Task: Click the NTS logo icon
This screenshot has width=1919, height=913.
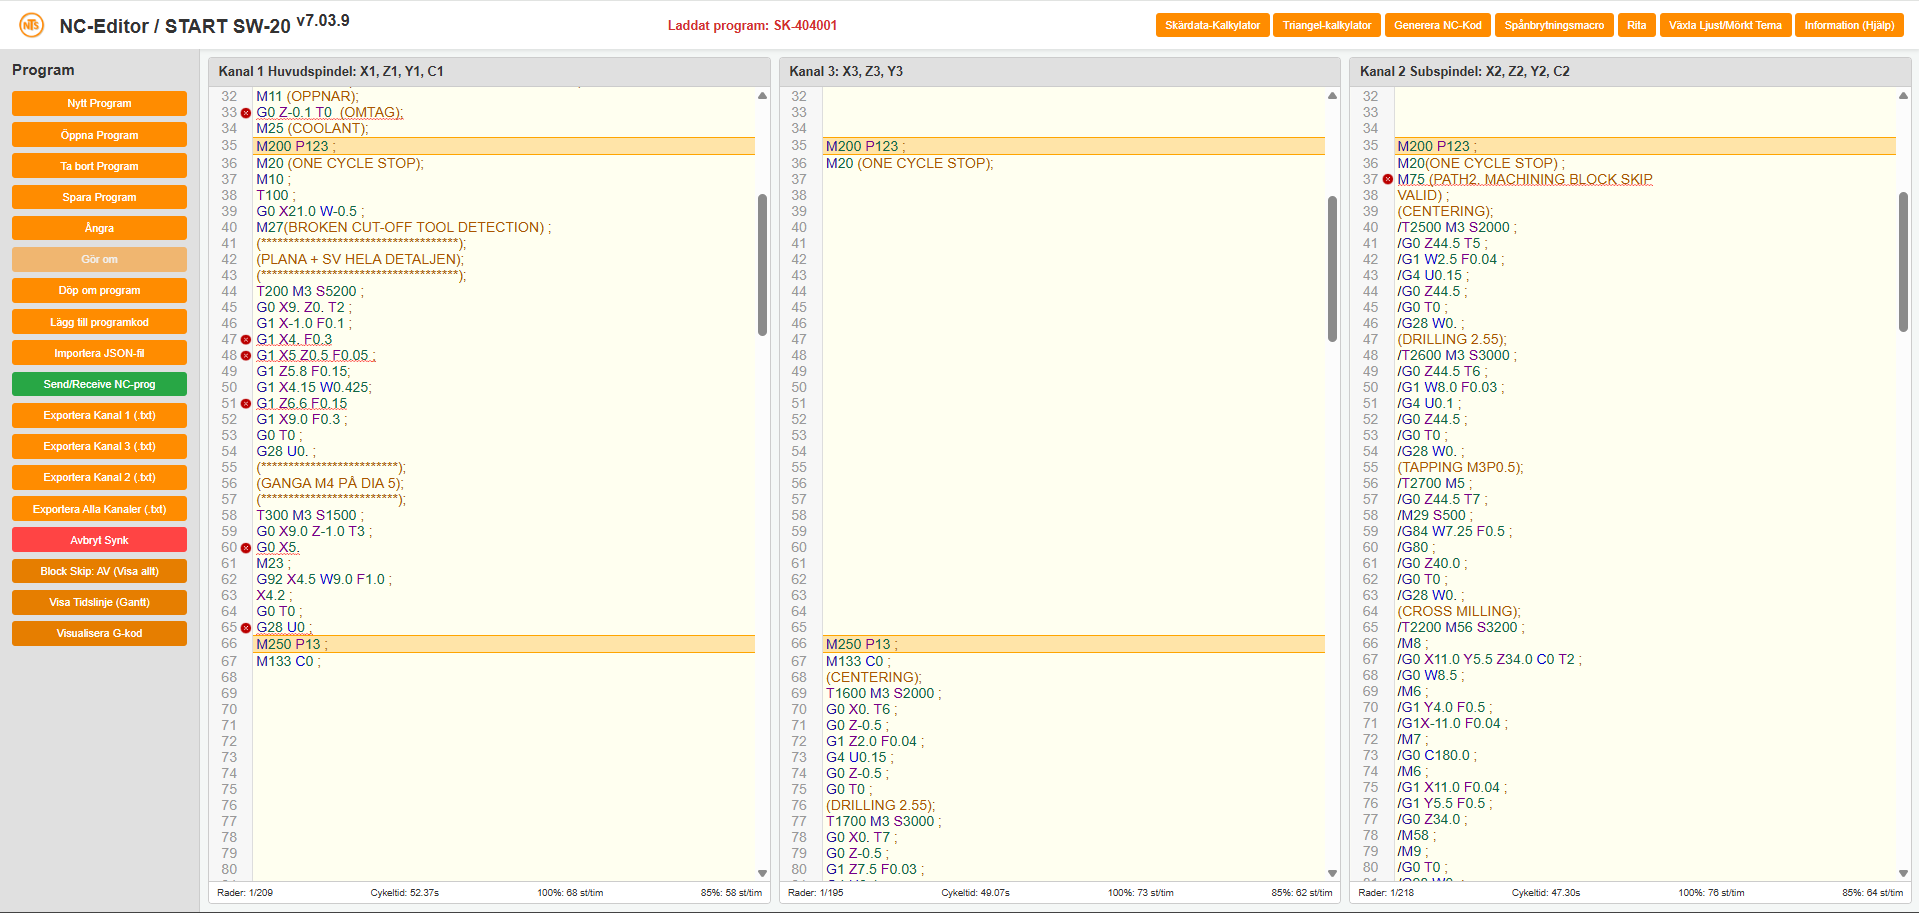Action: [31, 25]
